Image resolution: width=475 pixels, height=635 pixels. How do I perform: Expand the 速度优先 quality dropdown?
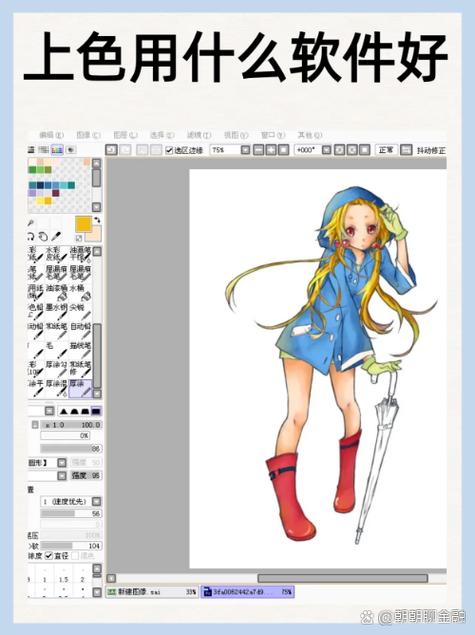tap(96, 501)
